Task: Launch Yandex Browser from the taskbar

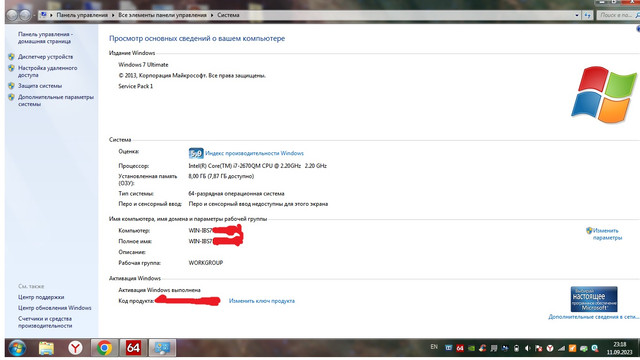Action: click(x=75, y=348)
